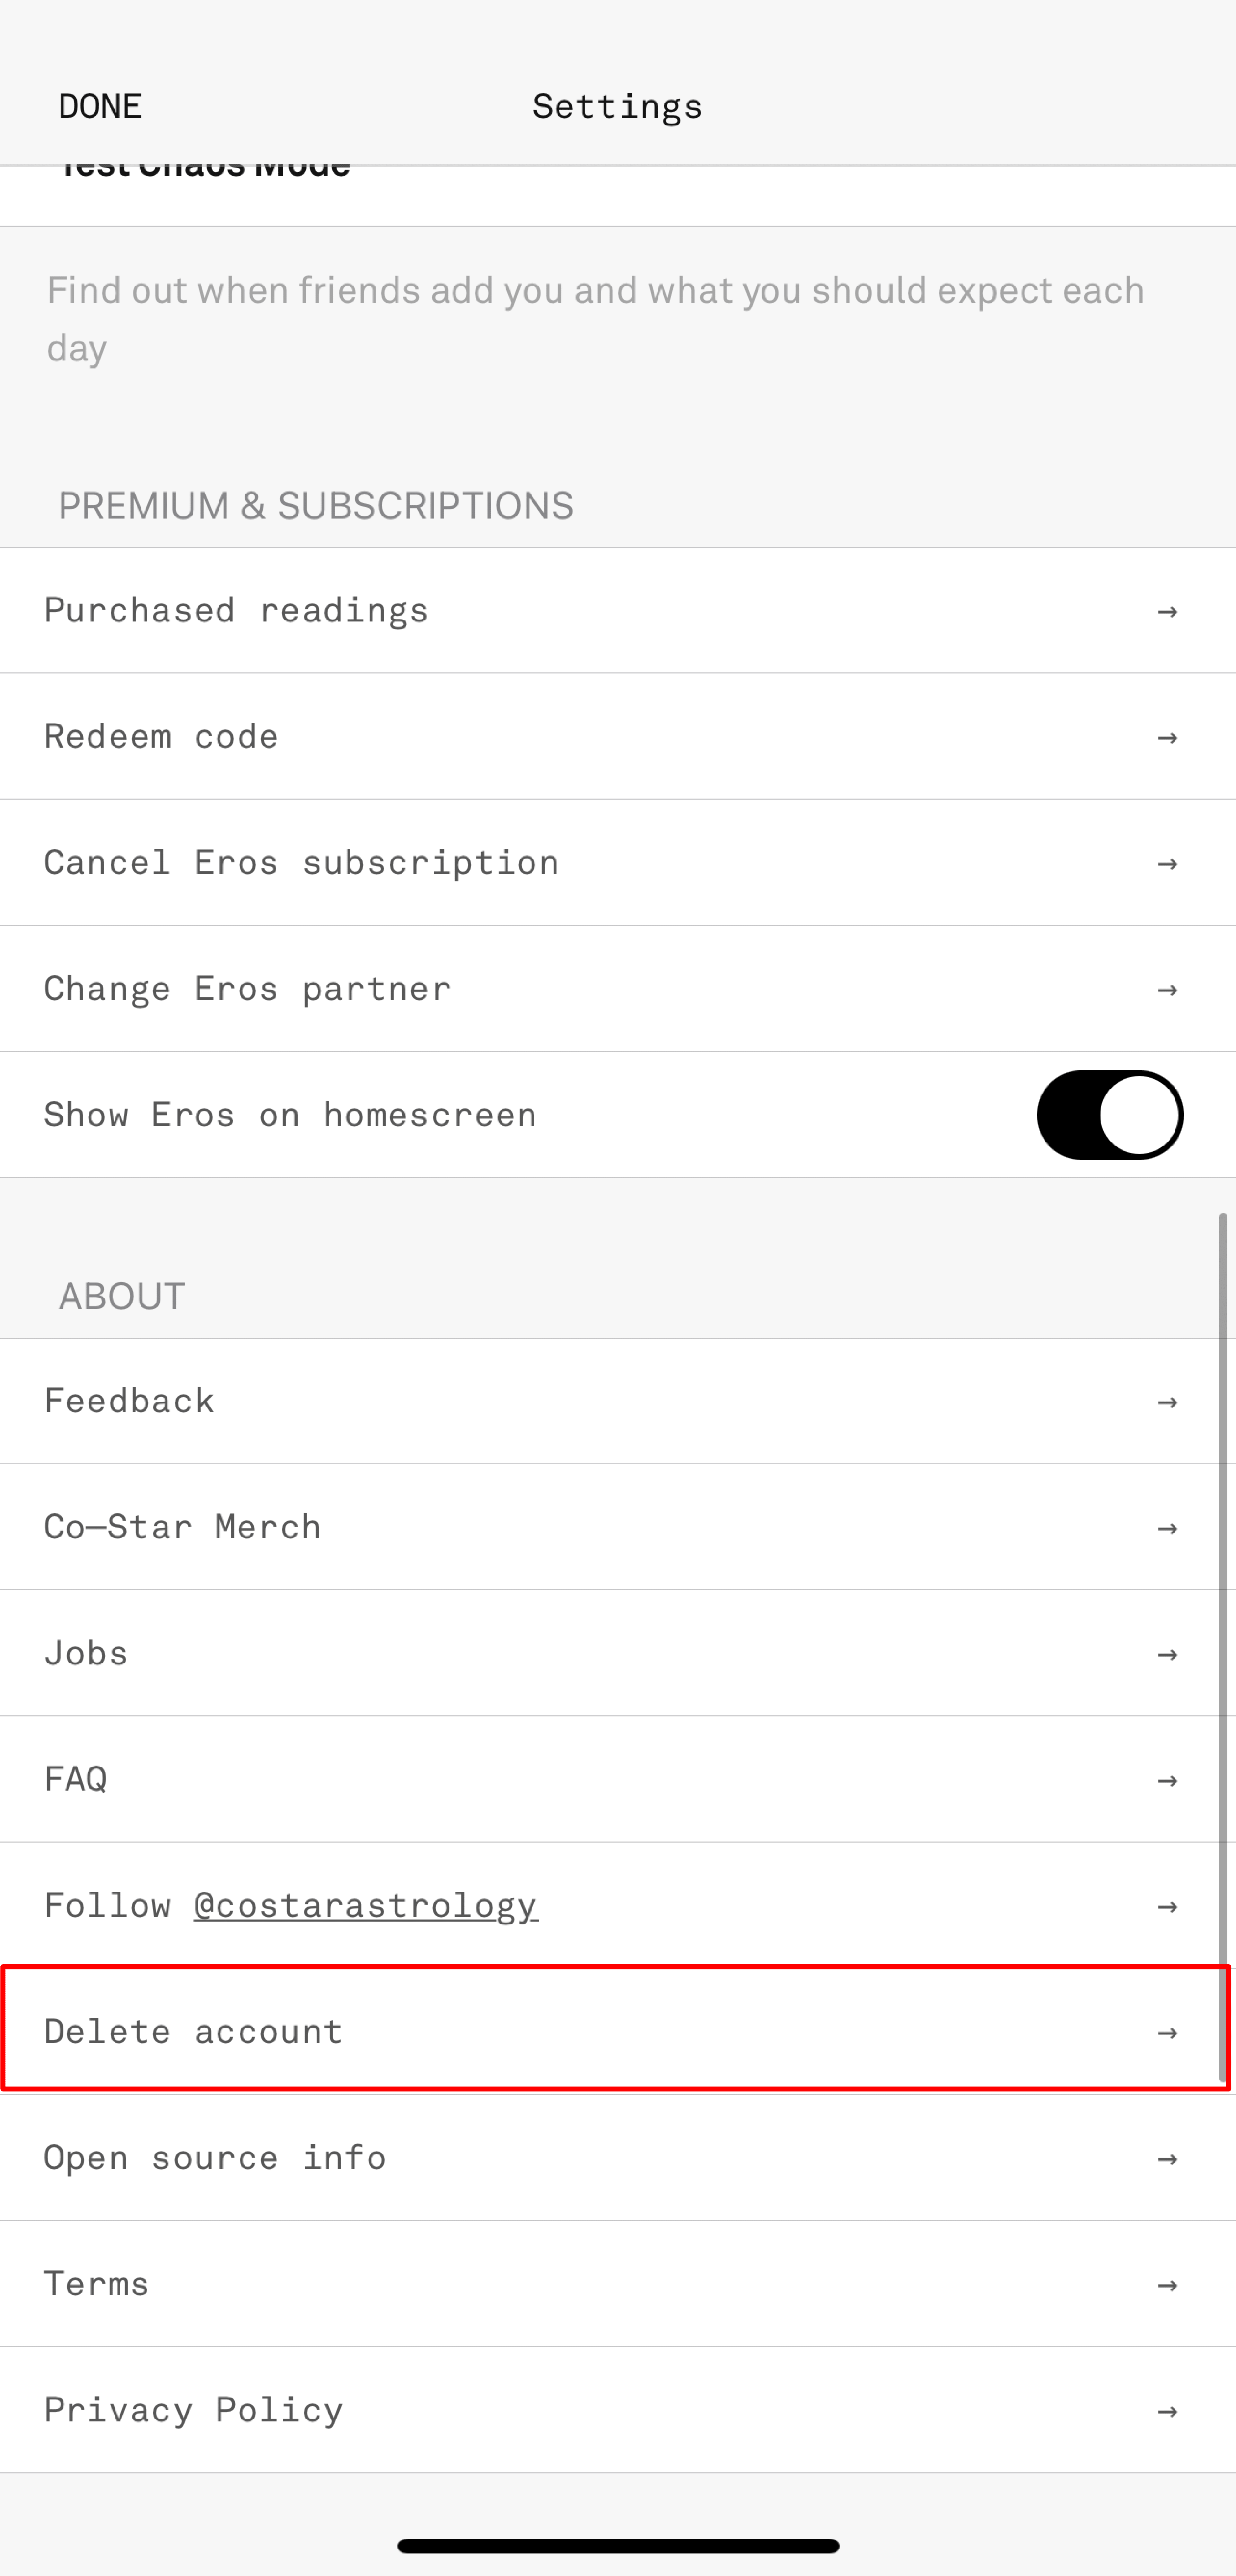Tap DONE to close Settings

click(100, 106)
